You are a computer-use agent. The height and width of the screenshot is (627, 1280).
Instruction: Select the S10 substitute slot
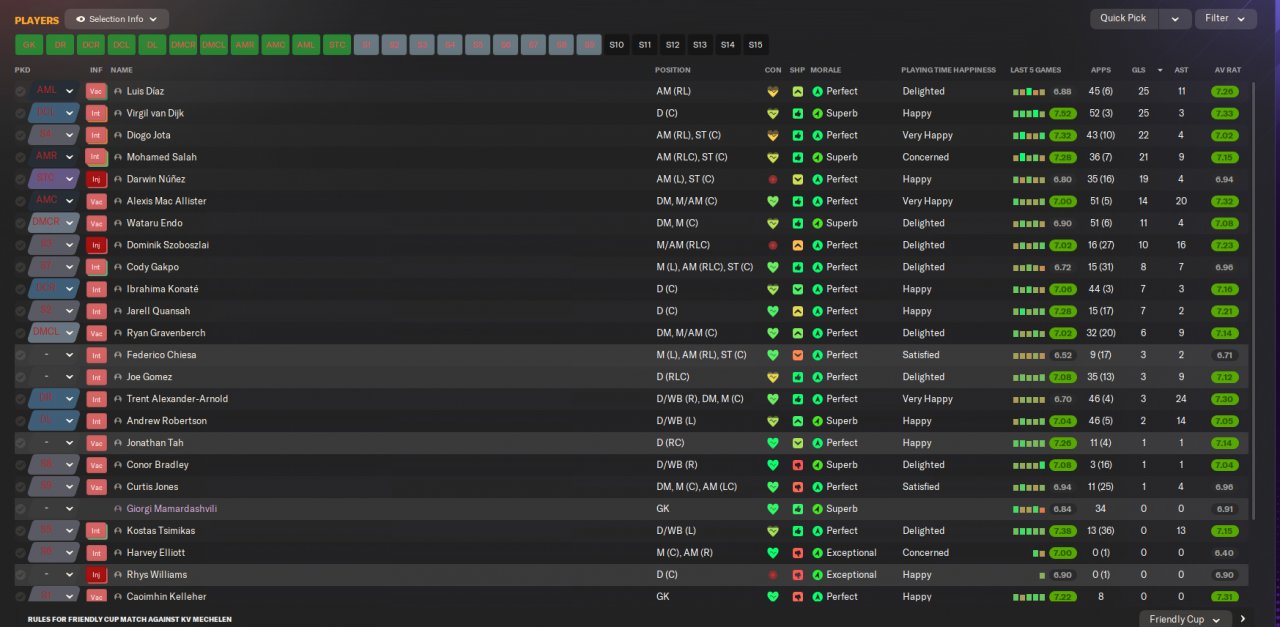point(617,45)
